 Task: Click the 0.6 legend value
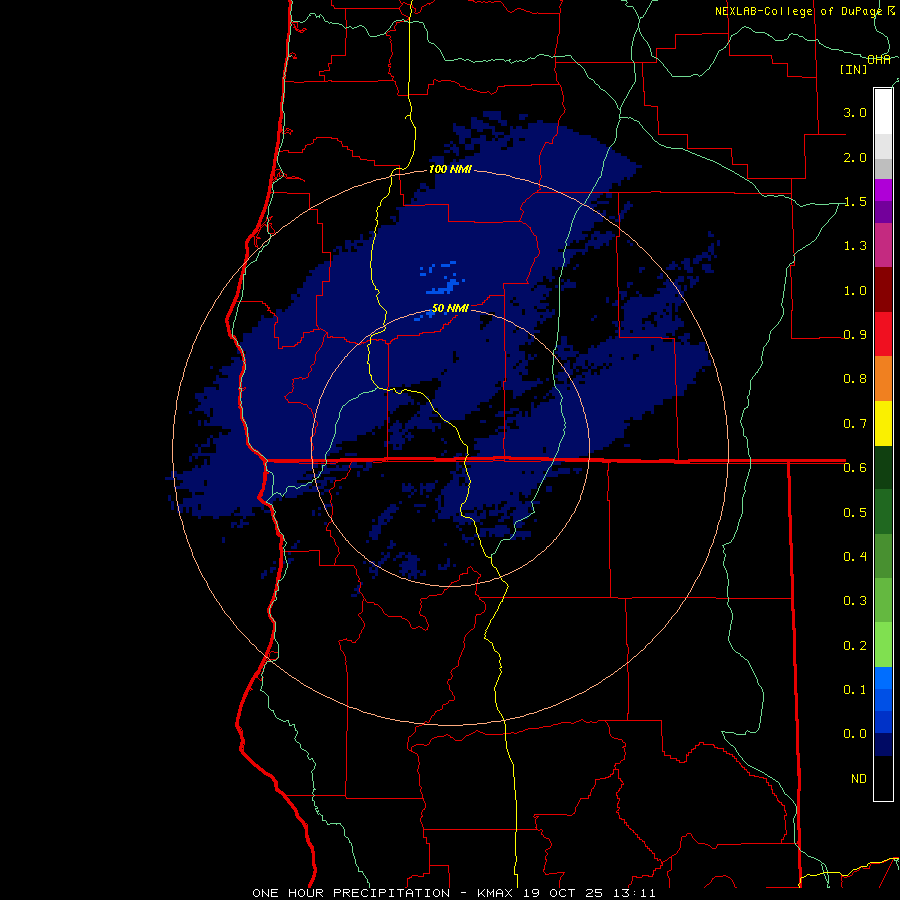click(855, 468)
